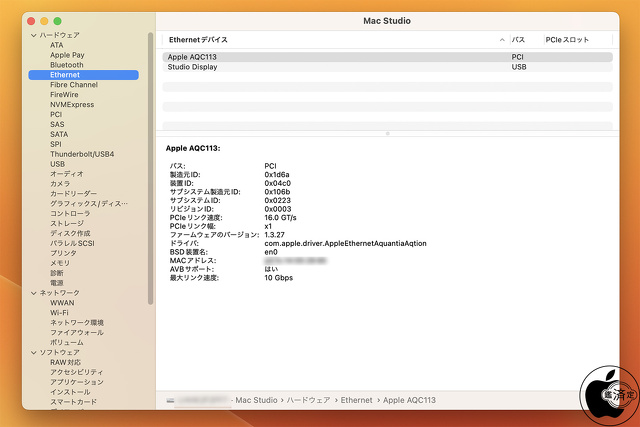Click the BSD device name en0
Image resolution: width=640 pixels, height=427 pixels.
click(271, 252)
